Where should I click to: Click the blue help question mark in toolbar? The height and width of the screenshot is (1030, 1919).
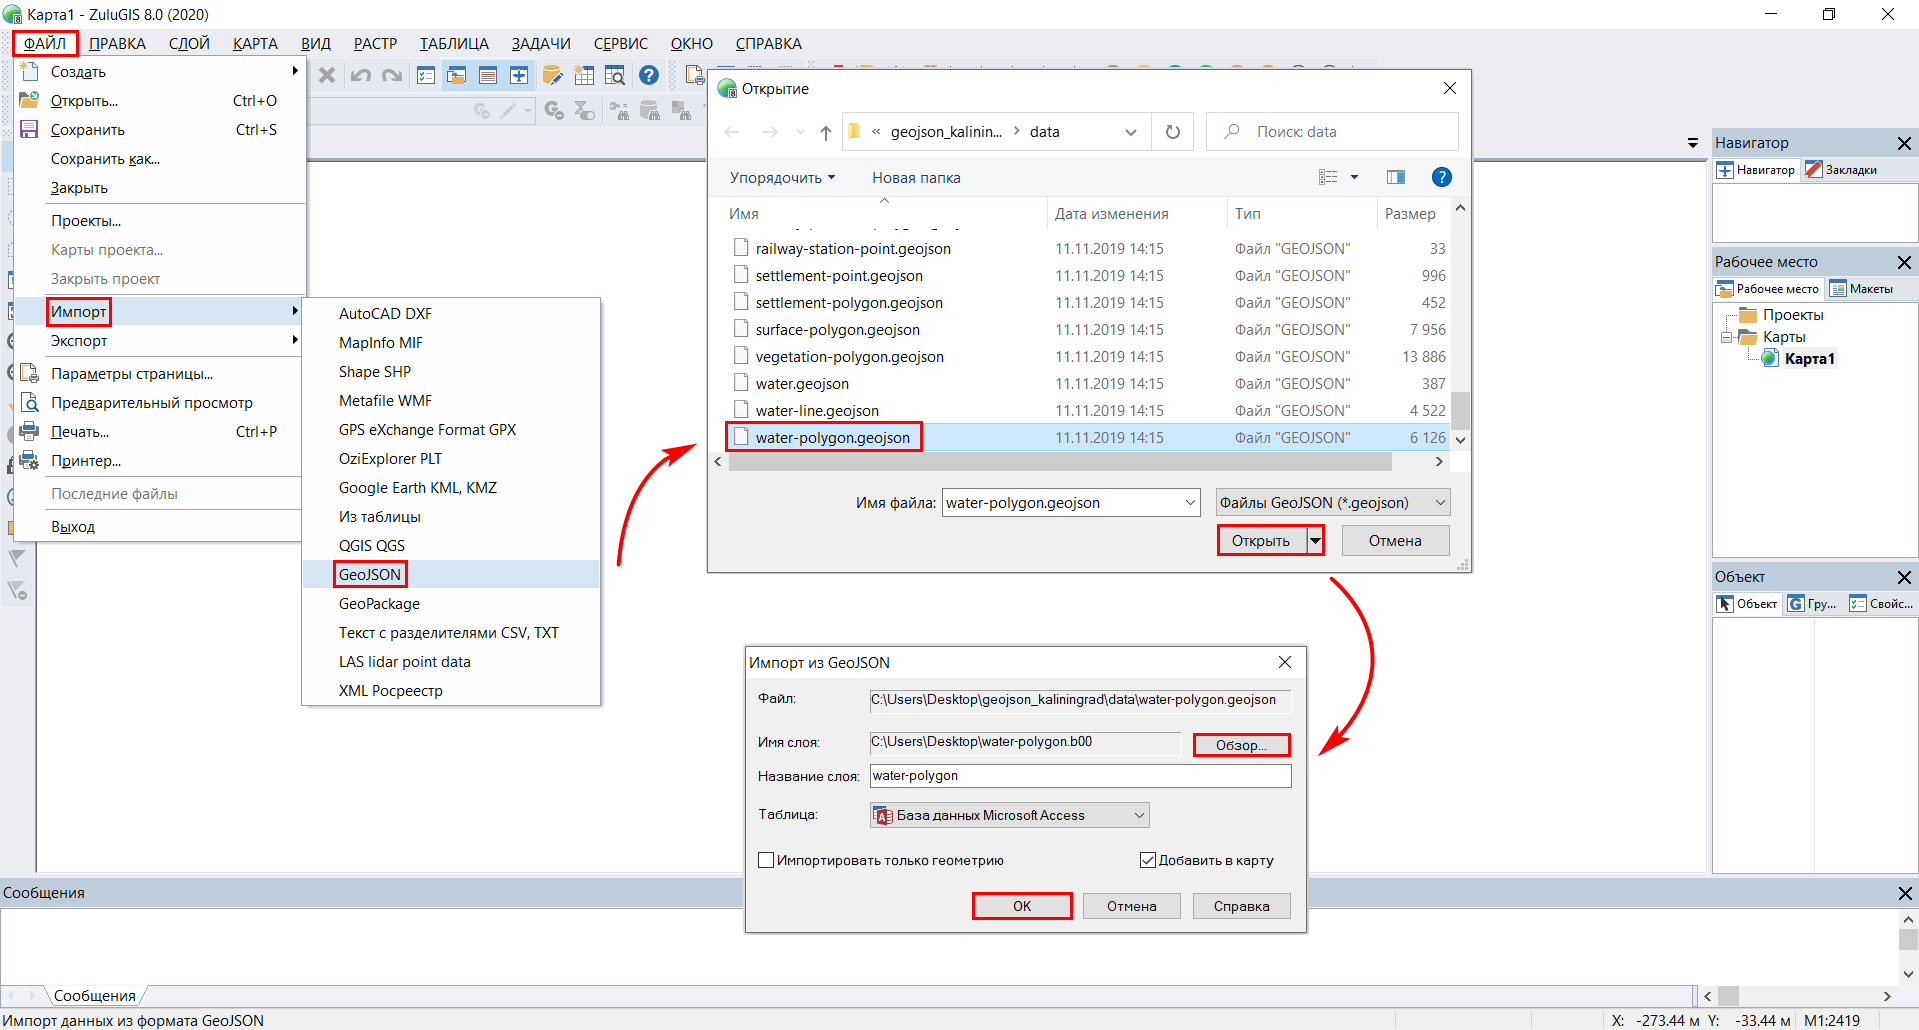pos(649,75)
